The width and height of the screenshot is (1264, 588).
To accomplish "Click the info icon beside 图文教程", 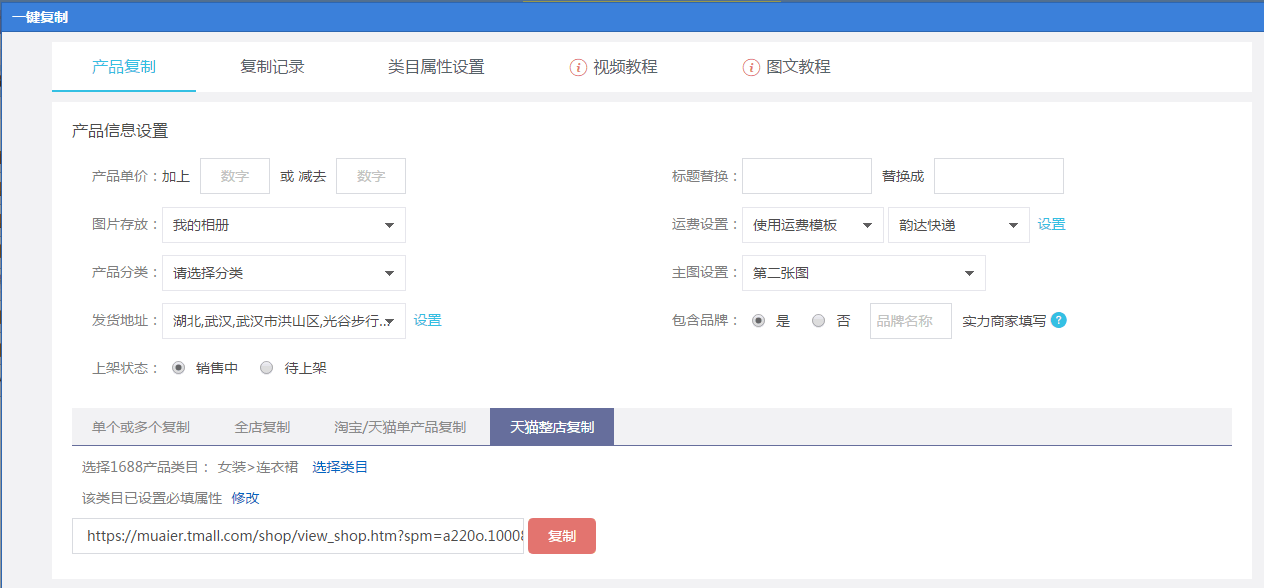I will pos(751,67).
